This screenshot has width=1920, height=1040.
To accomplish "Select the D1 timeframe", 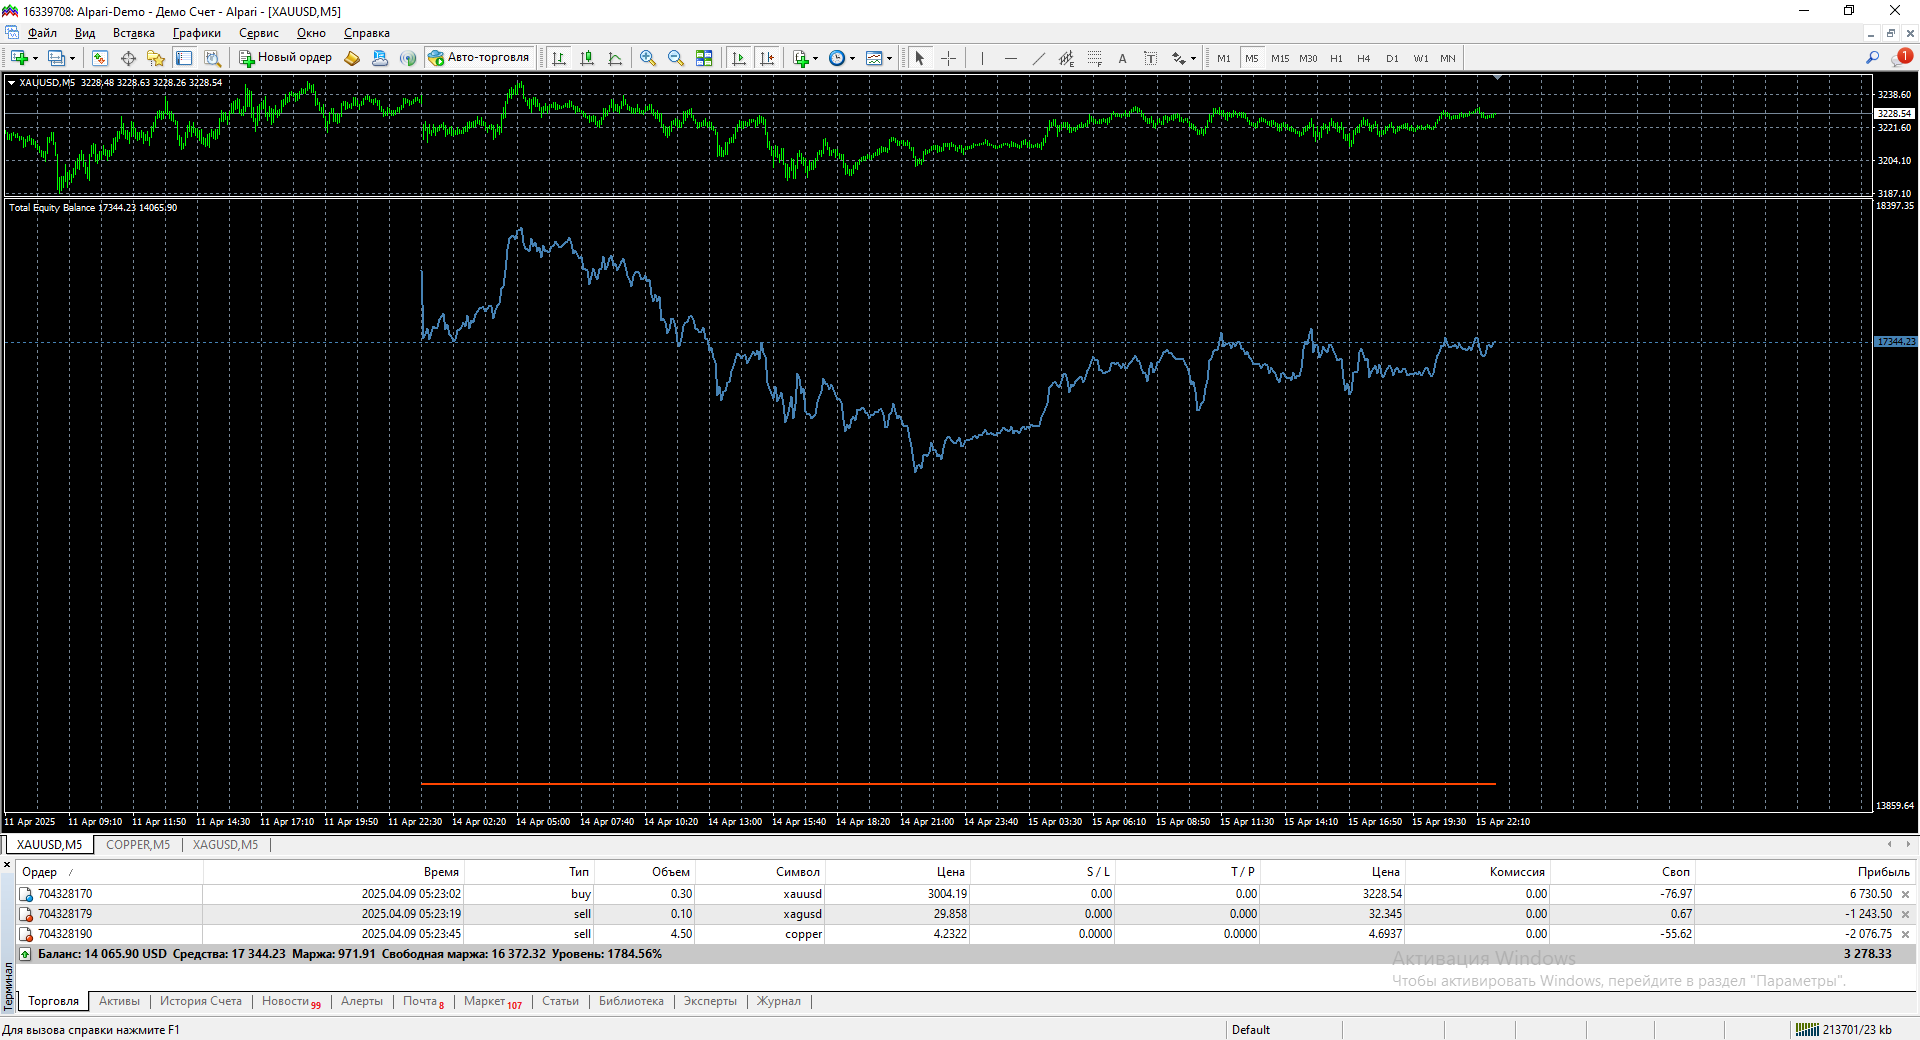I will (1392, 58).
